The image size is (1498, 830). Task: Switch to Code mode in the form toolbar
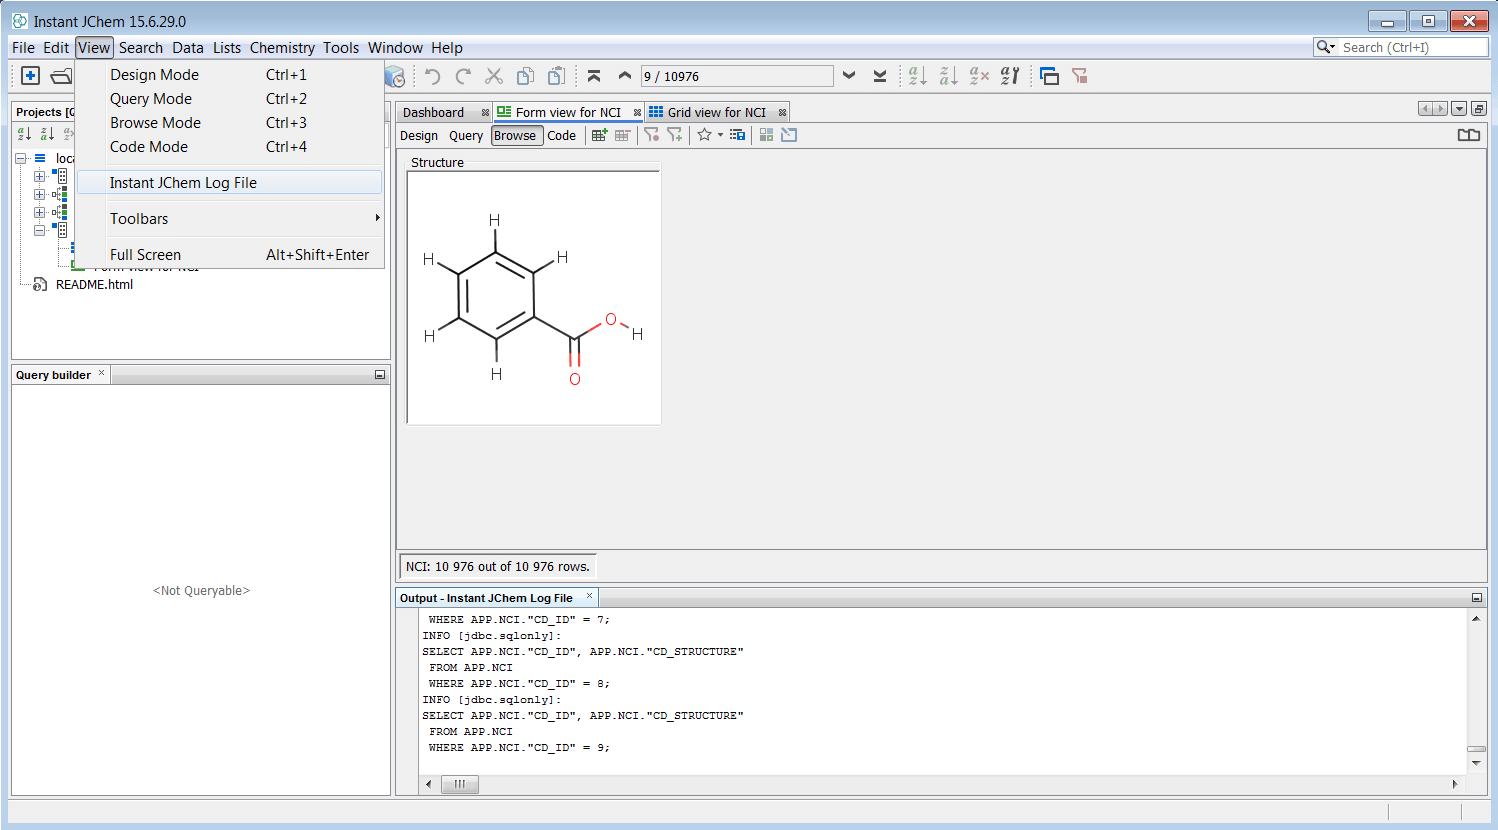point(562,135)
